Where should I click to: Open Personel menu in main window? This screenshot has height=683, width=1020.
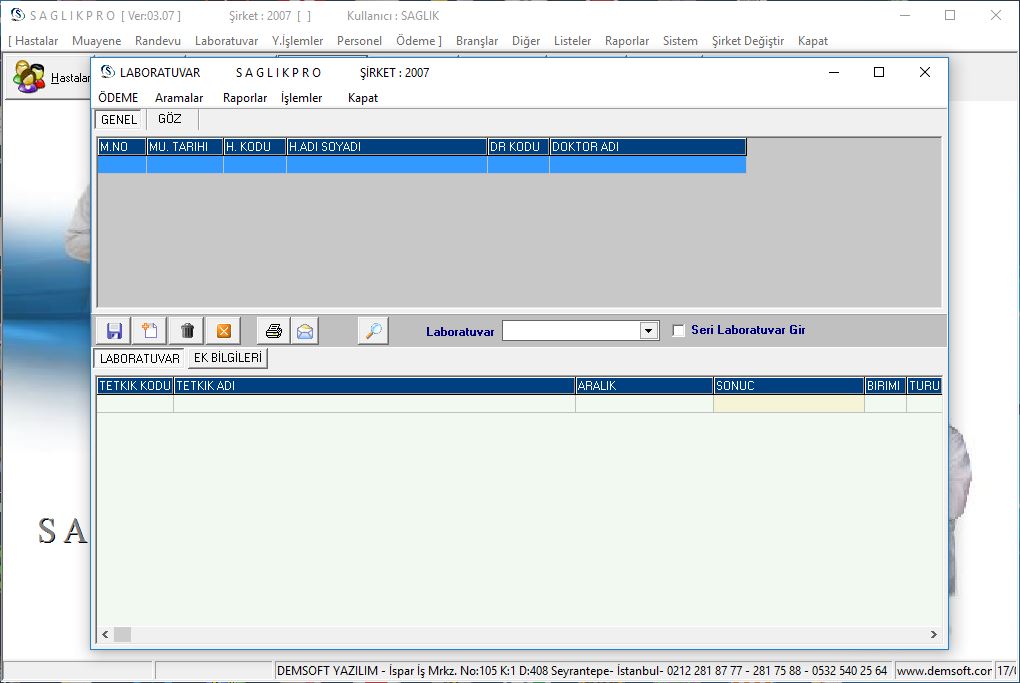pos(359,41)
